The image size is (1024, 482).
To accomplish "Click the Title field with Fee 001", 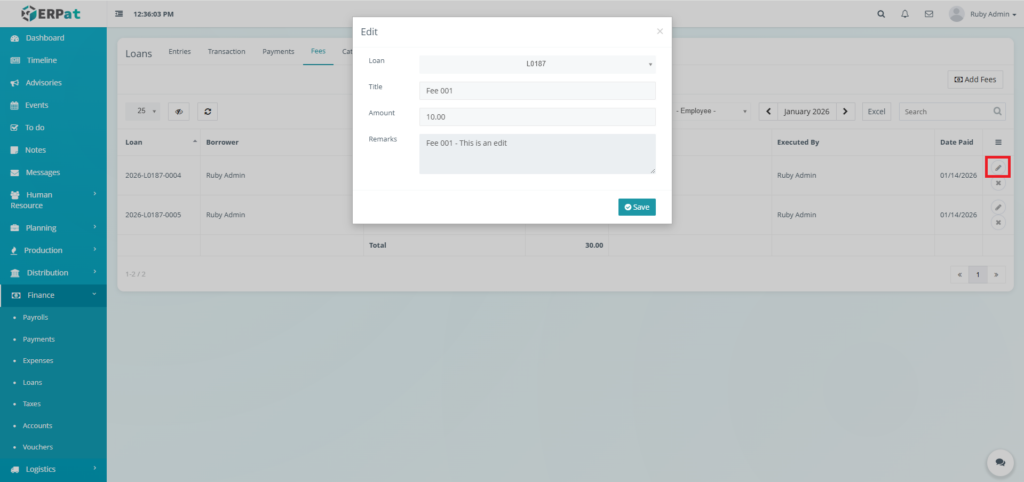I will [537, 91].
